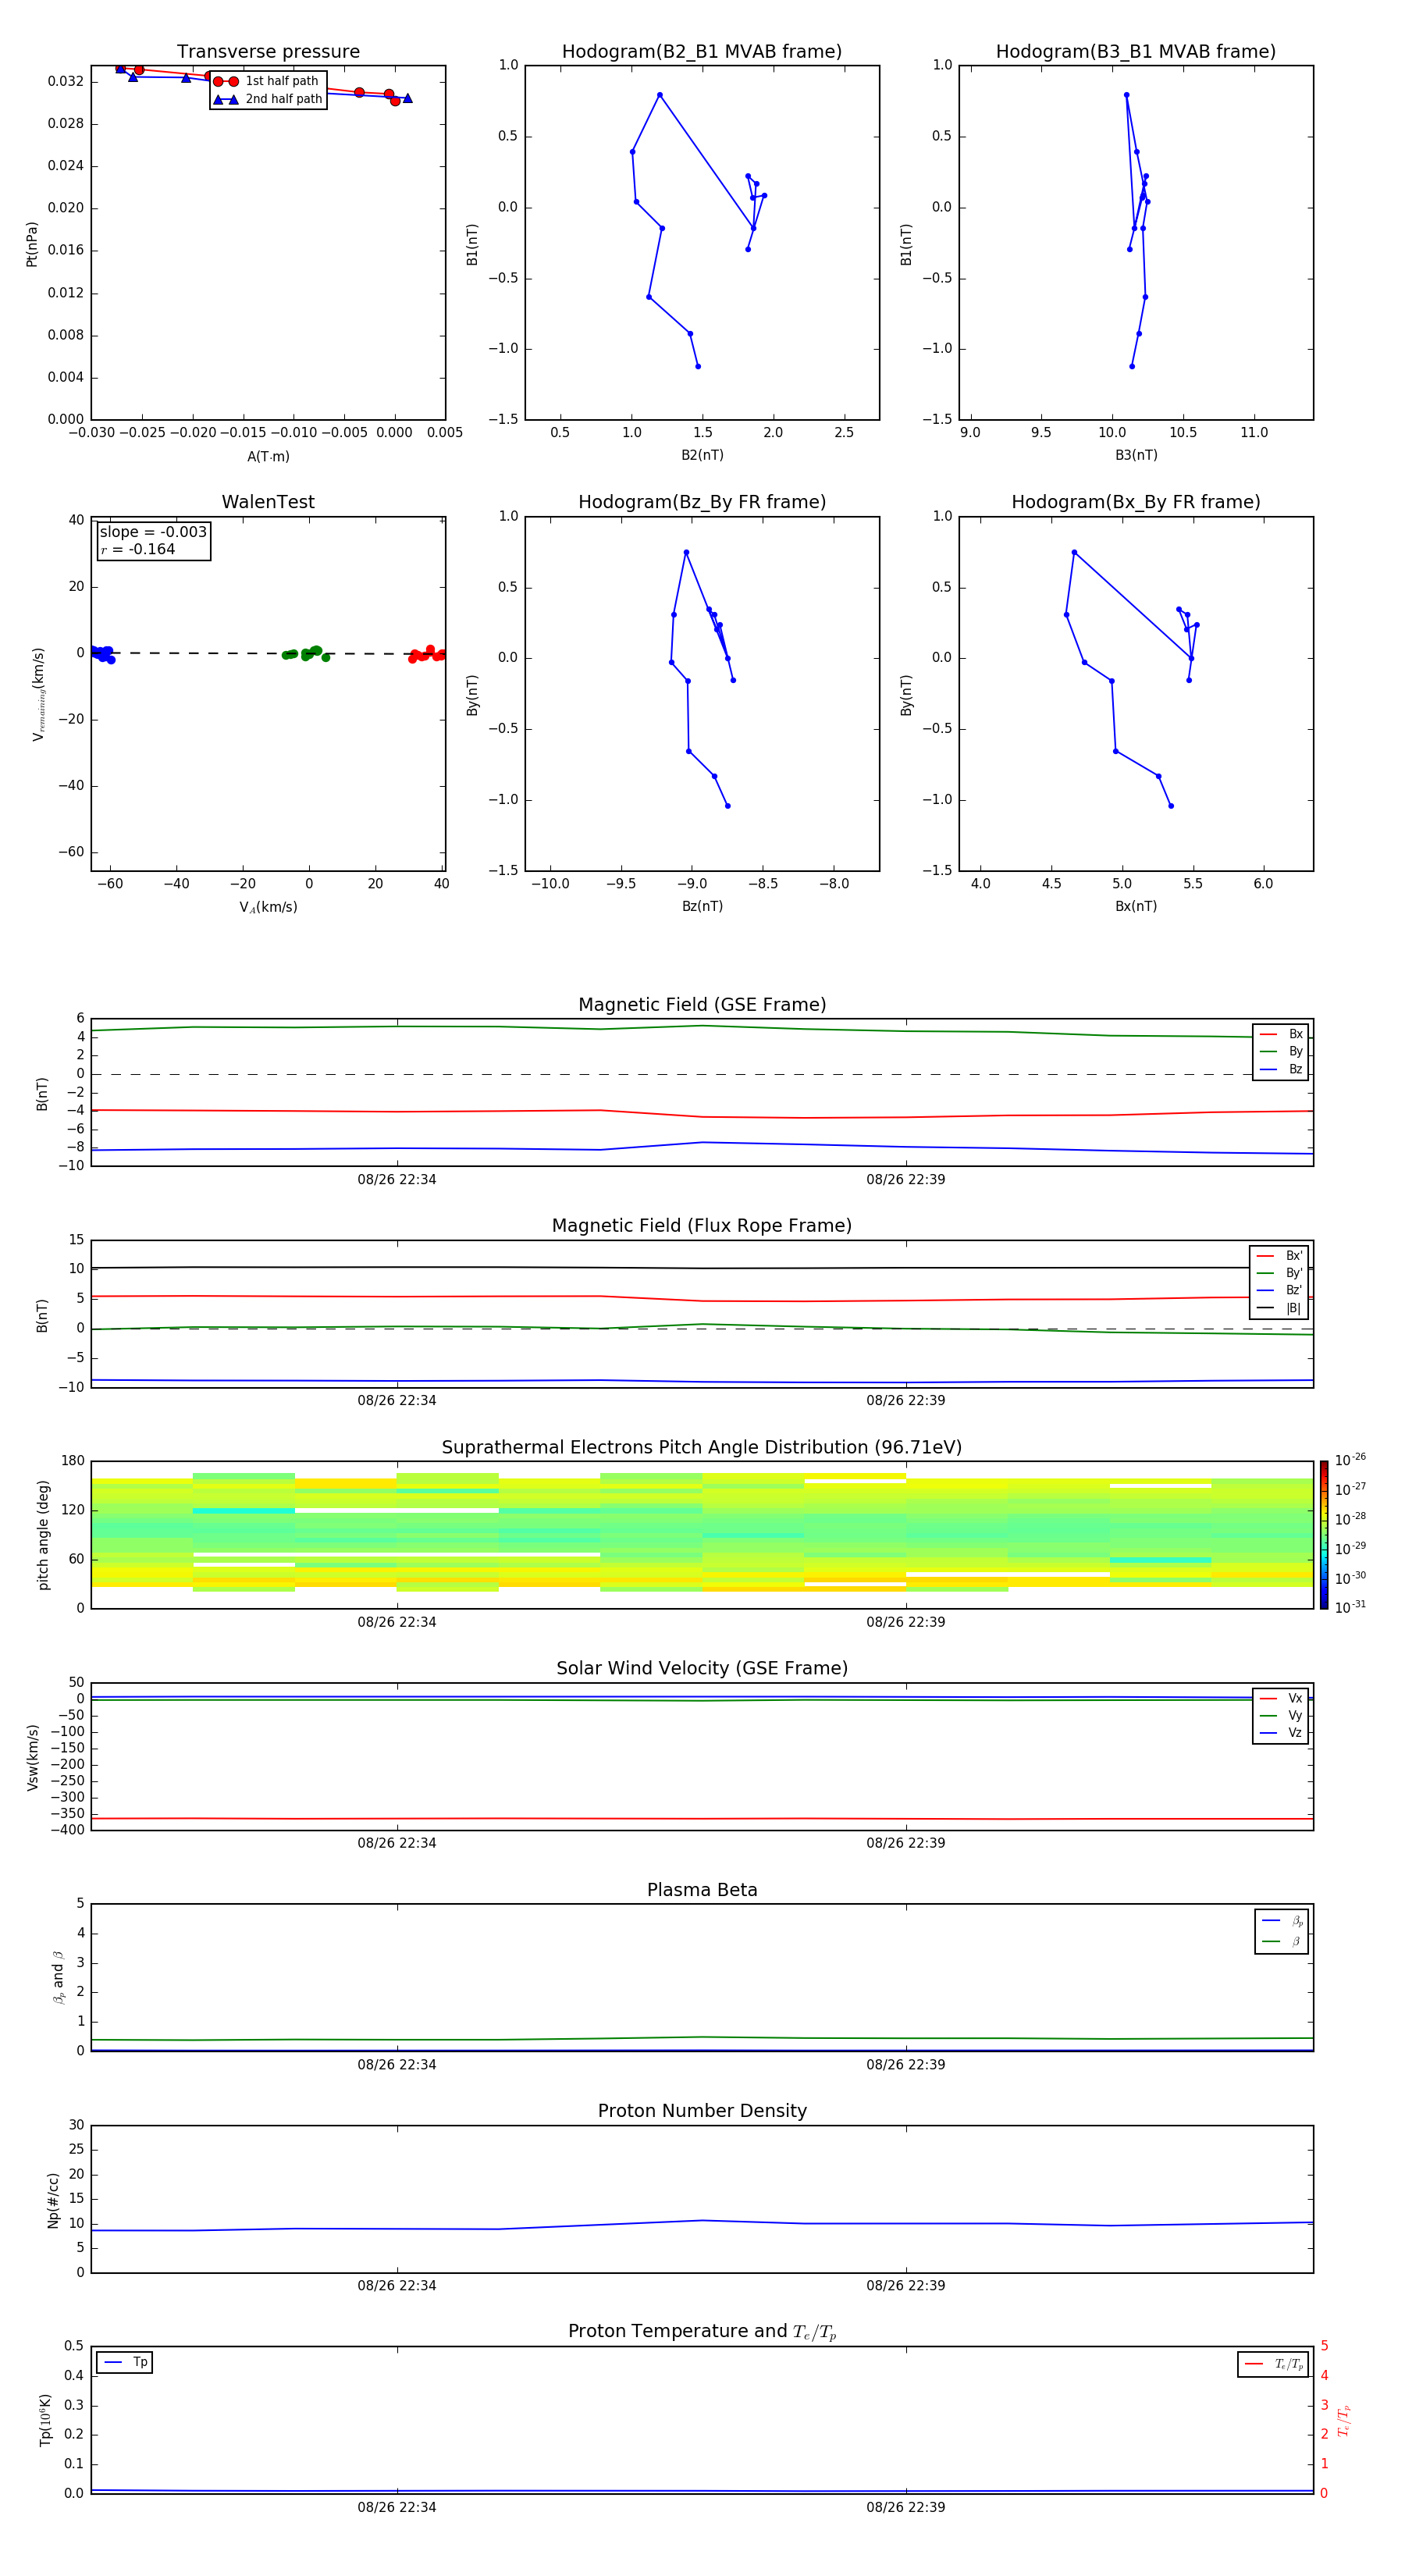This screenshot has height=2576, width=1405.
Task: Click the "Solar Wind Velocity (GSE Frame)" title
Action: tap(702, 1669)
